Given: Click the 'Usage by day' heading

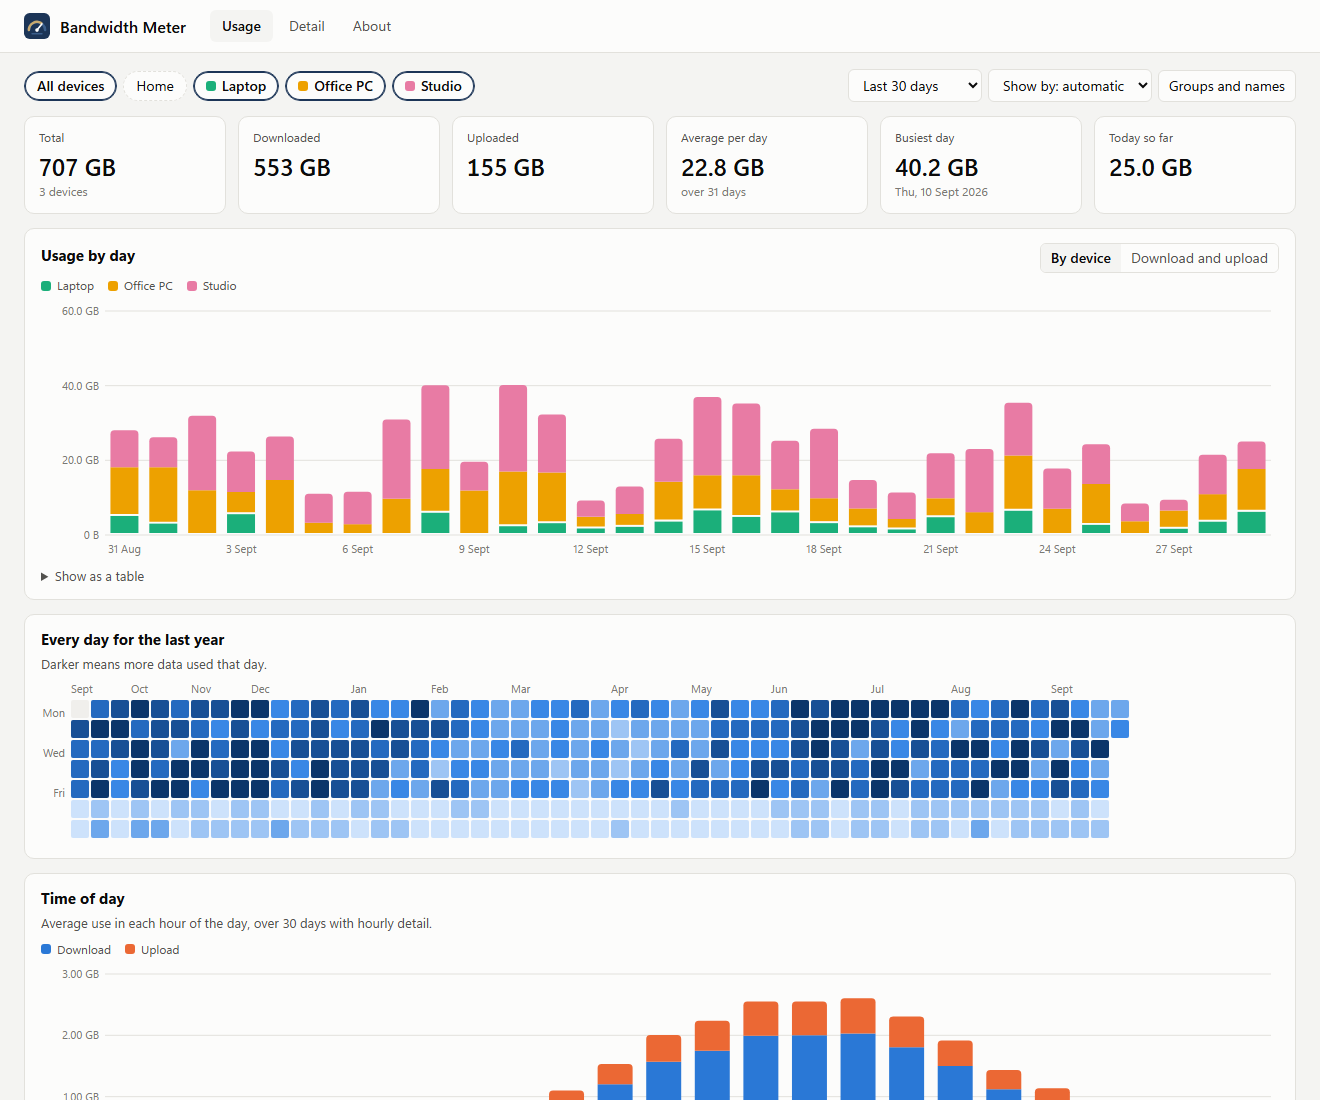Looking at the screenshot, I should 88,256.
